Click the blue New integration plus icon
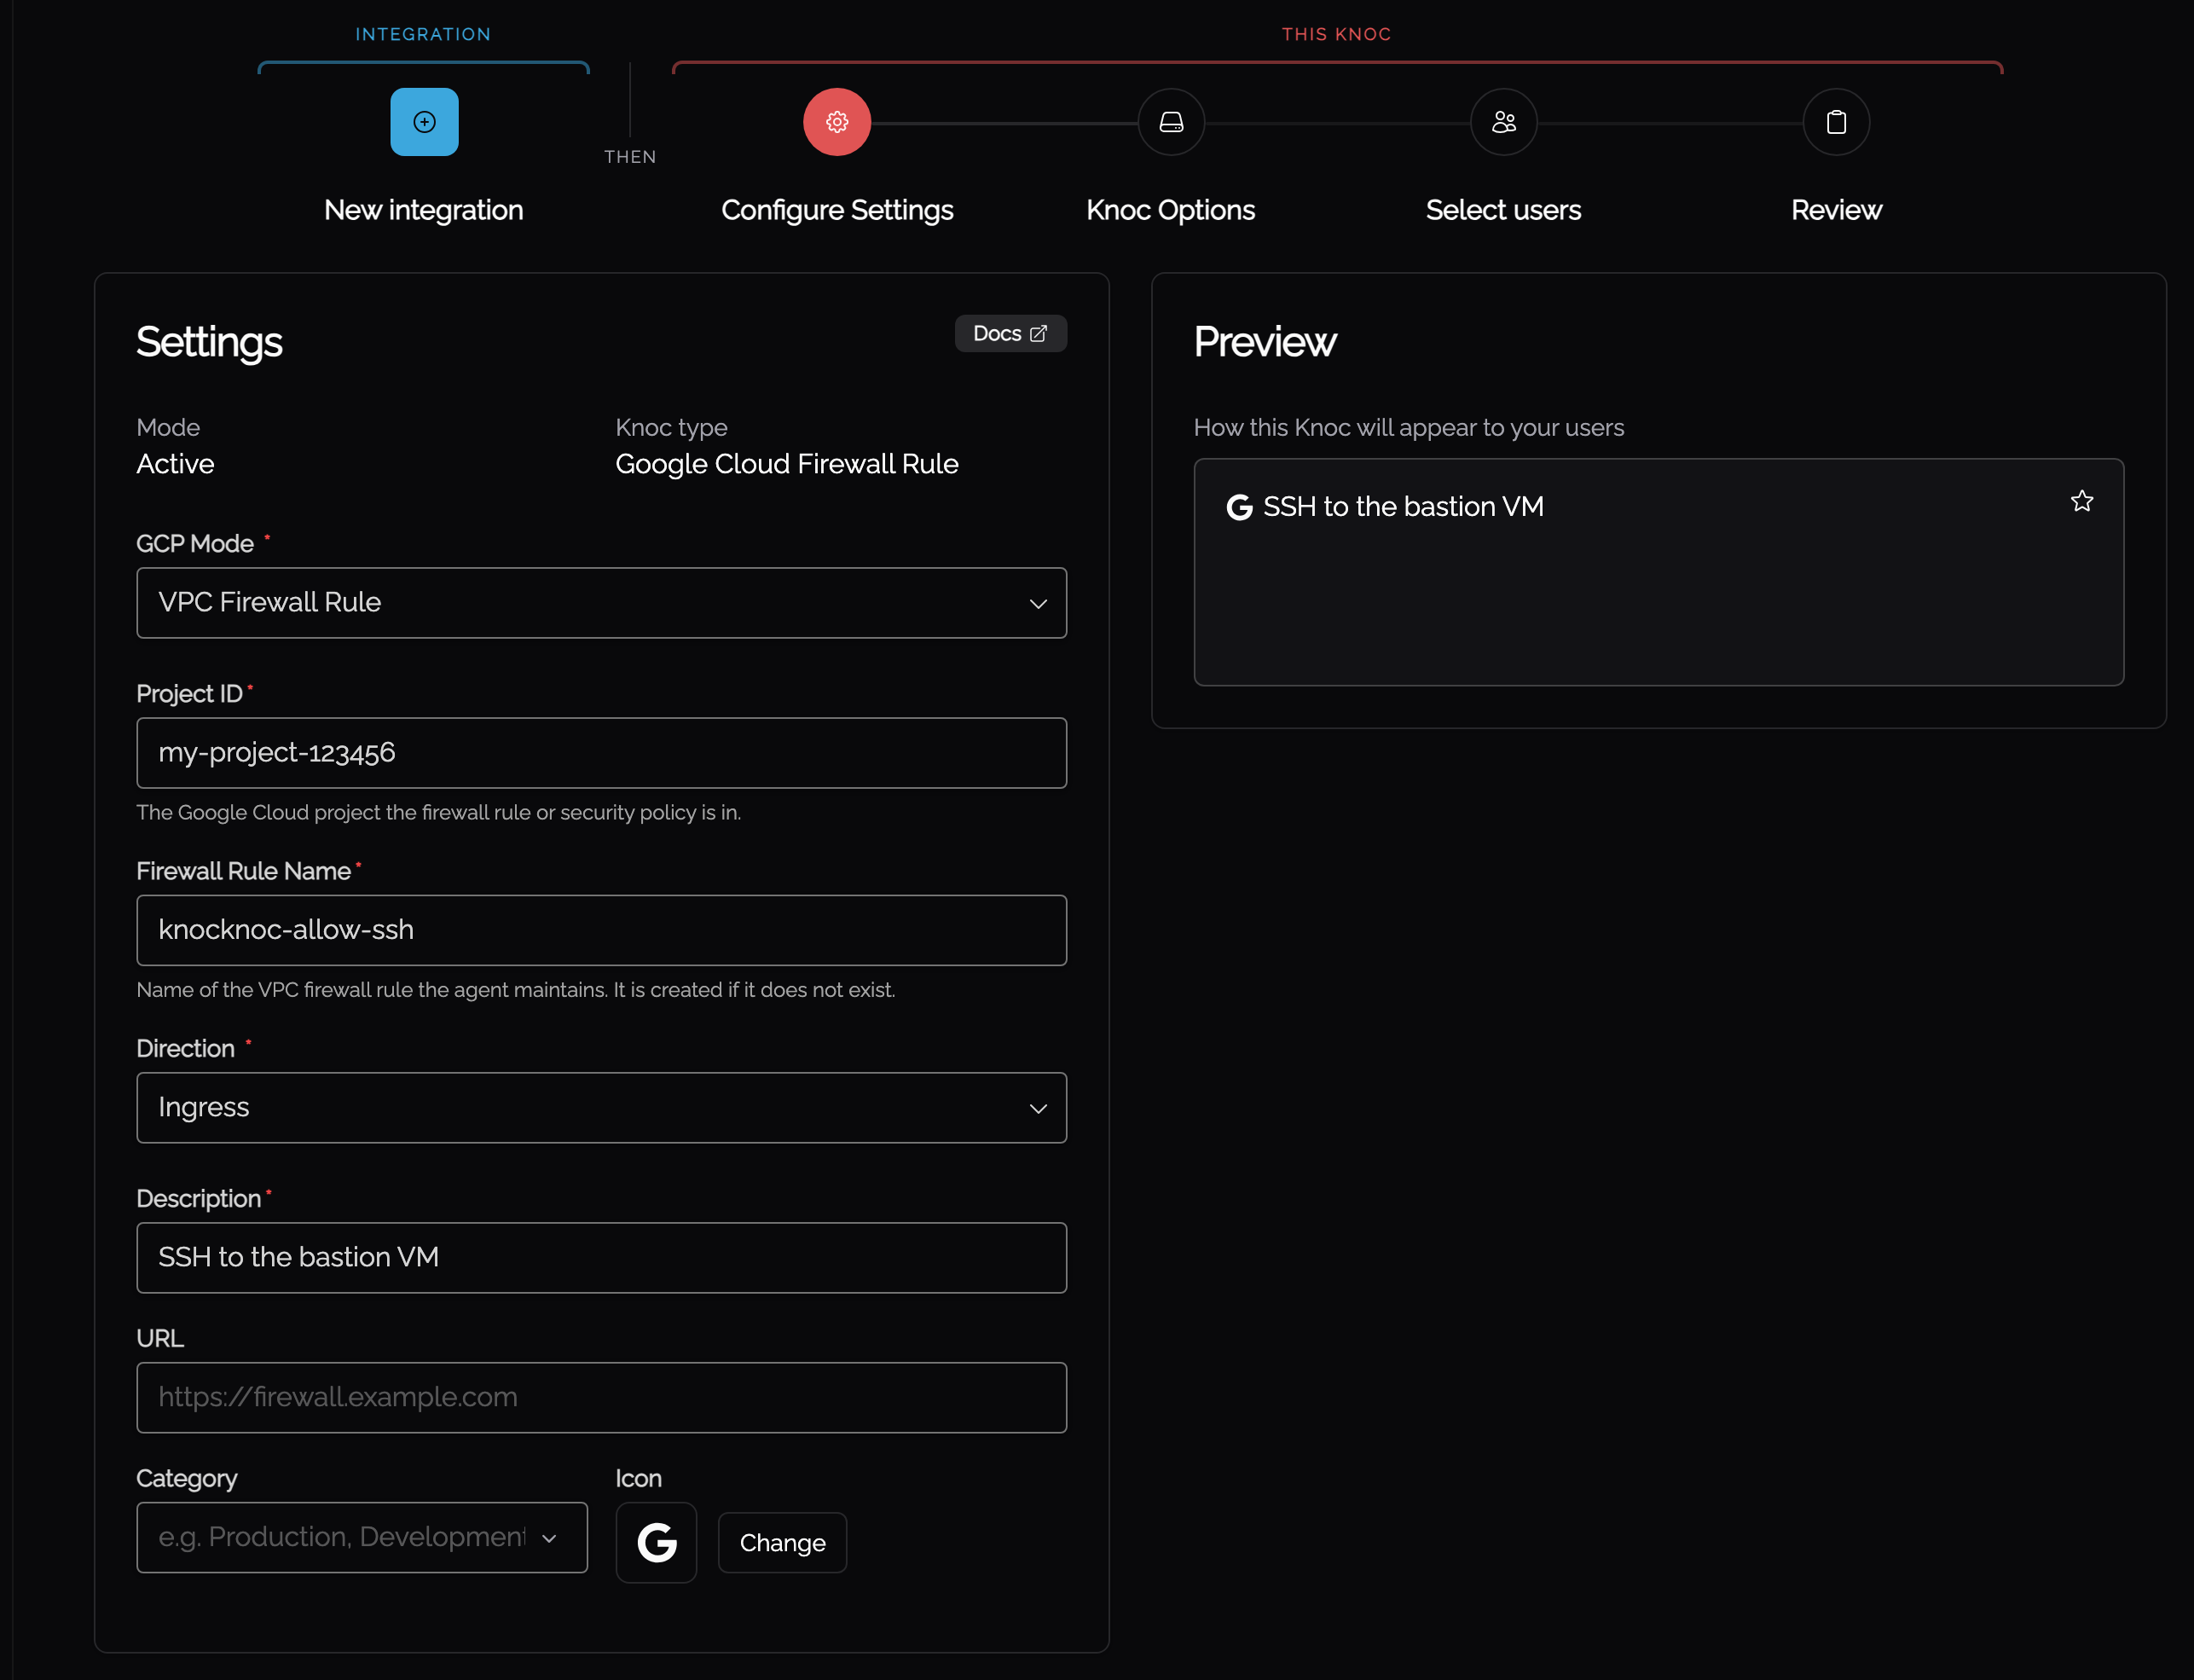Screen dimensions: 2194x1680 (424, 122)
